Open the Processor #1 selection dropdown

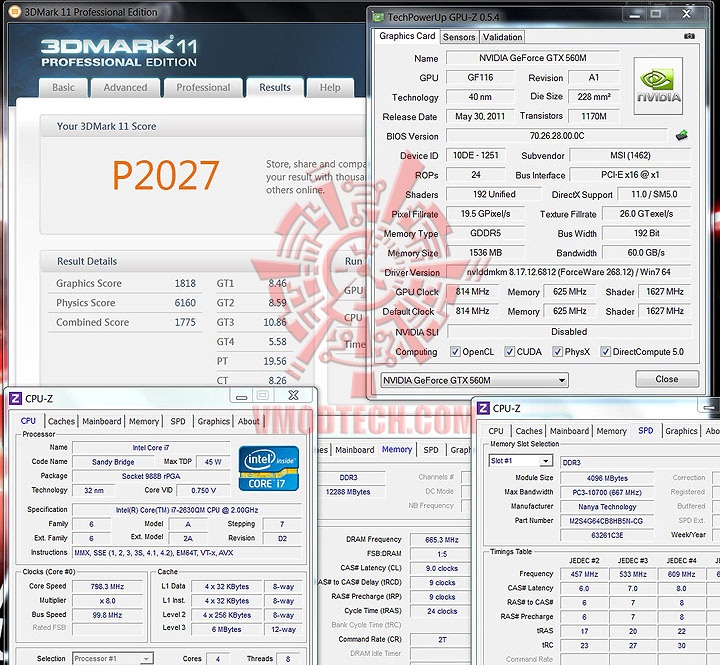click(x=112, y=659)
